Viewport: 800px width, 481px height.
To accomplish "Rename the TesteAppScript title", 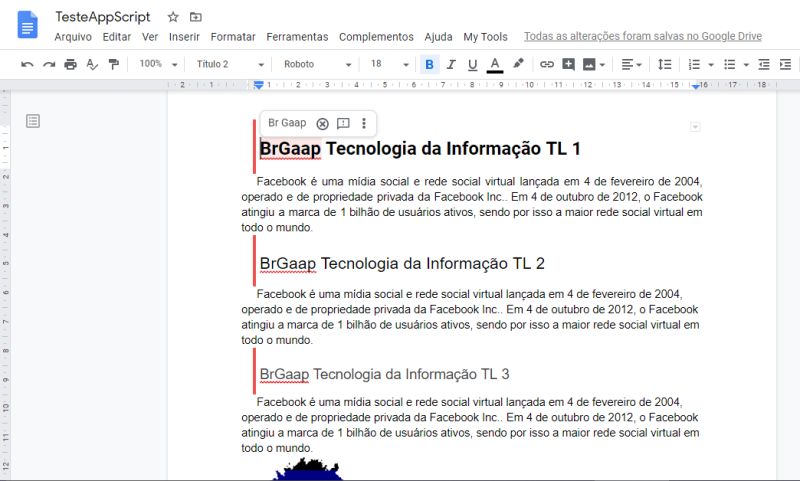I will click(103, 17).
